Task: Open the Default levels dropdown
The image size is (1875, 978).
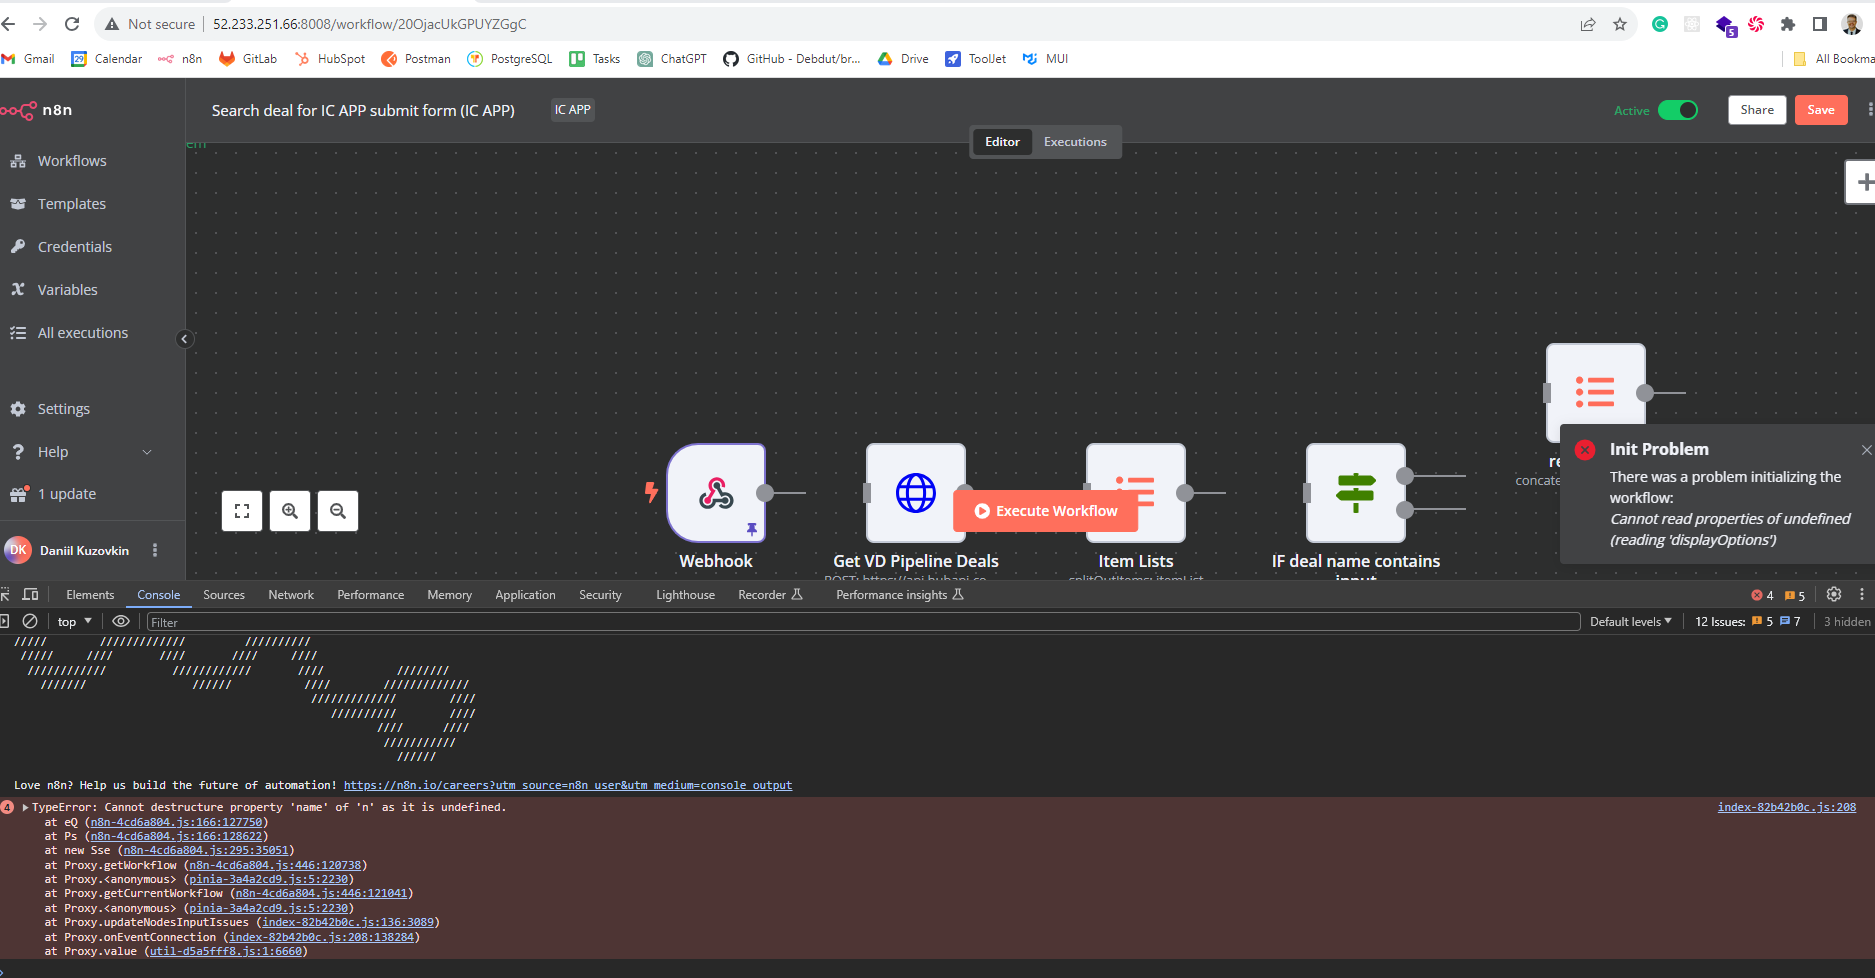Action: [1630, 621]
